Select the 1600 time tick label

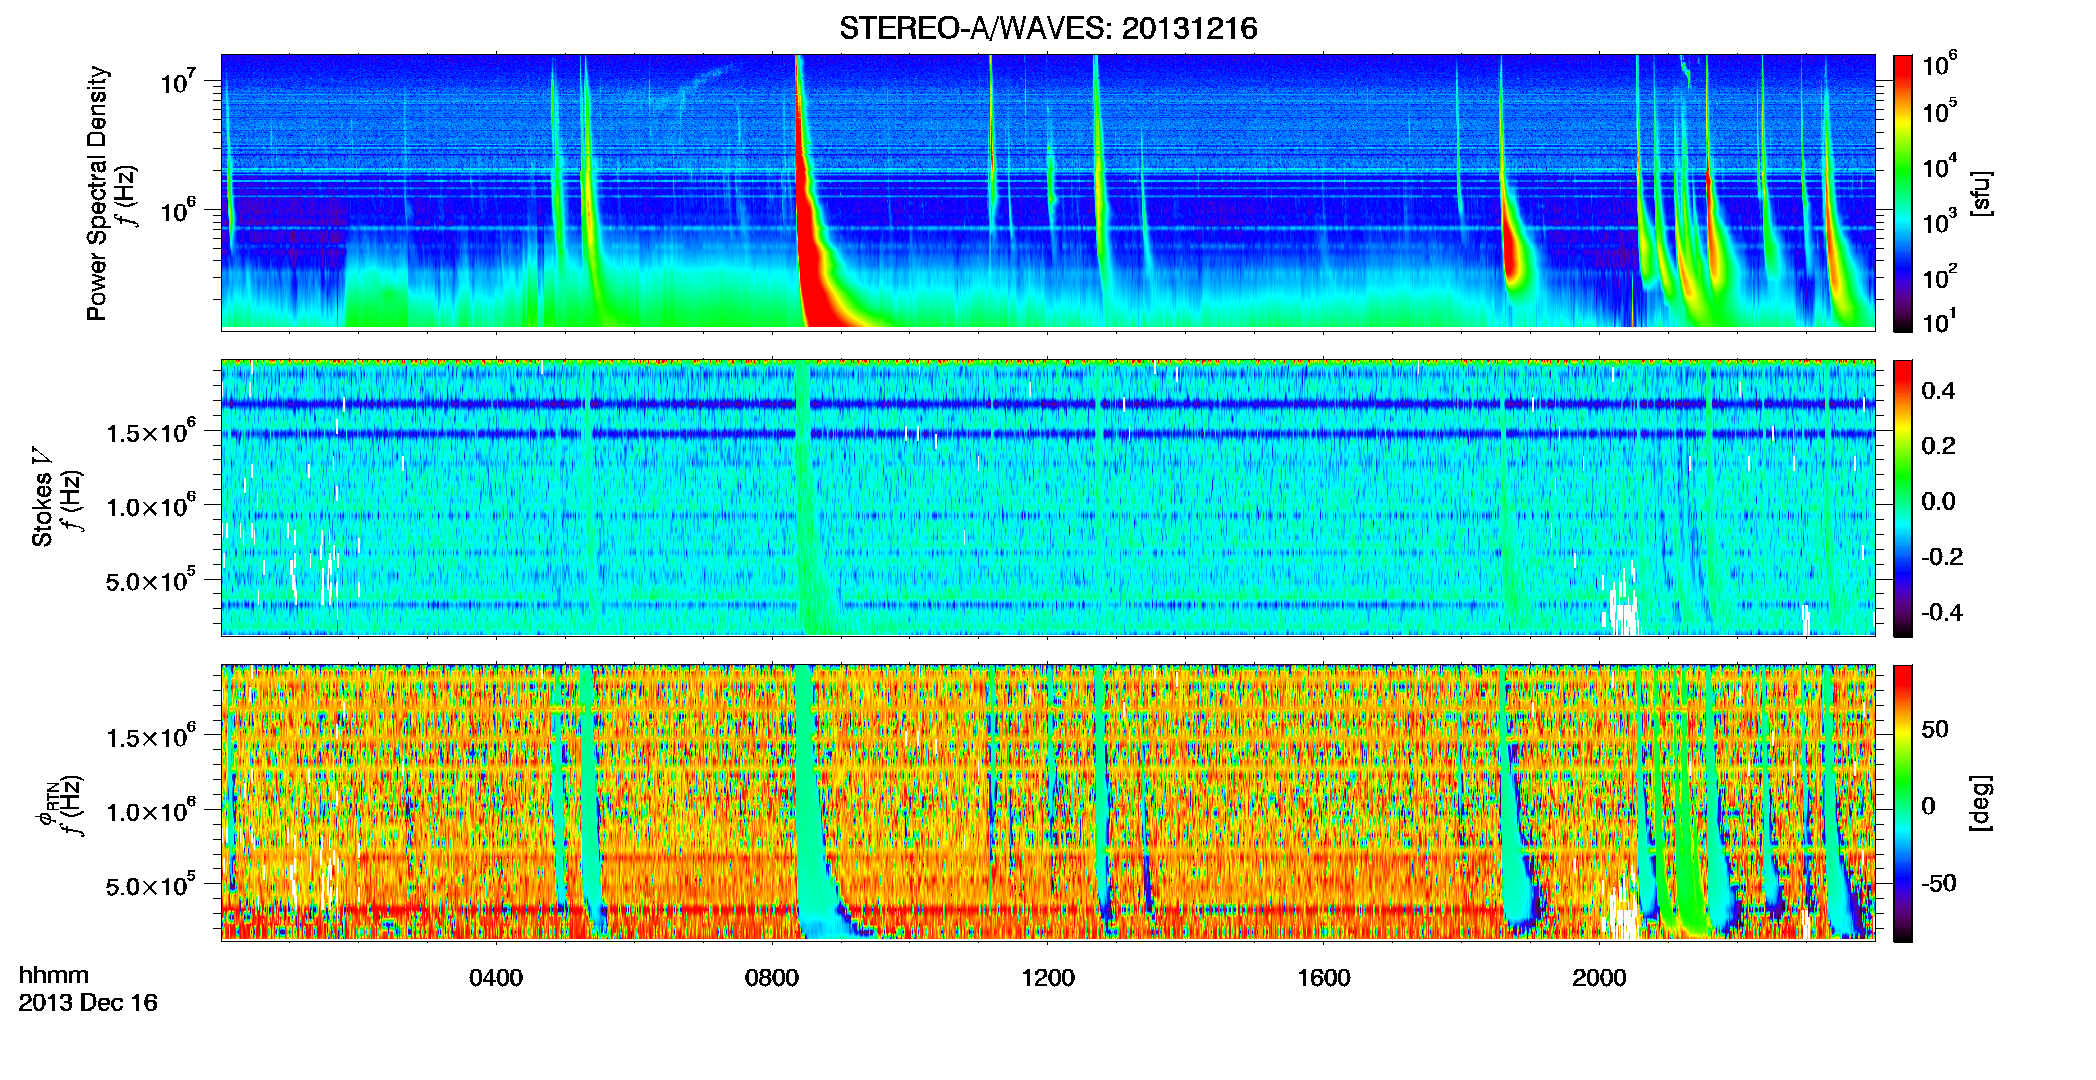1324,978
